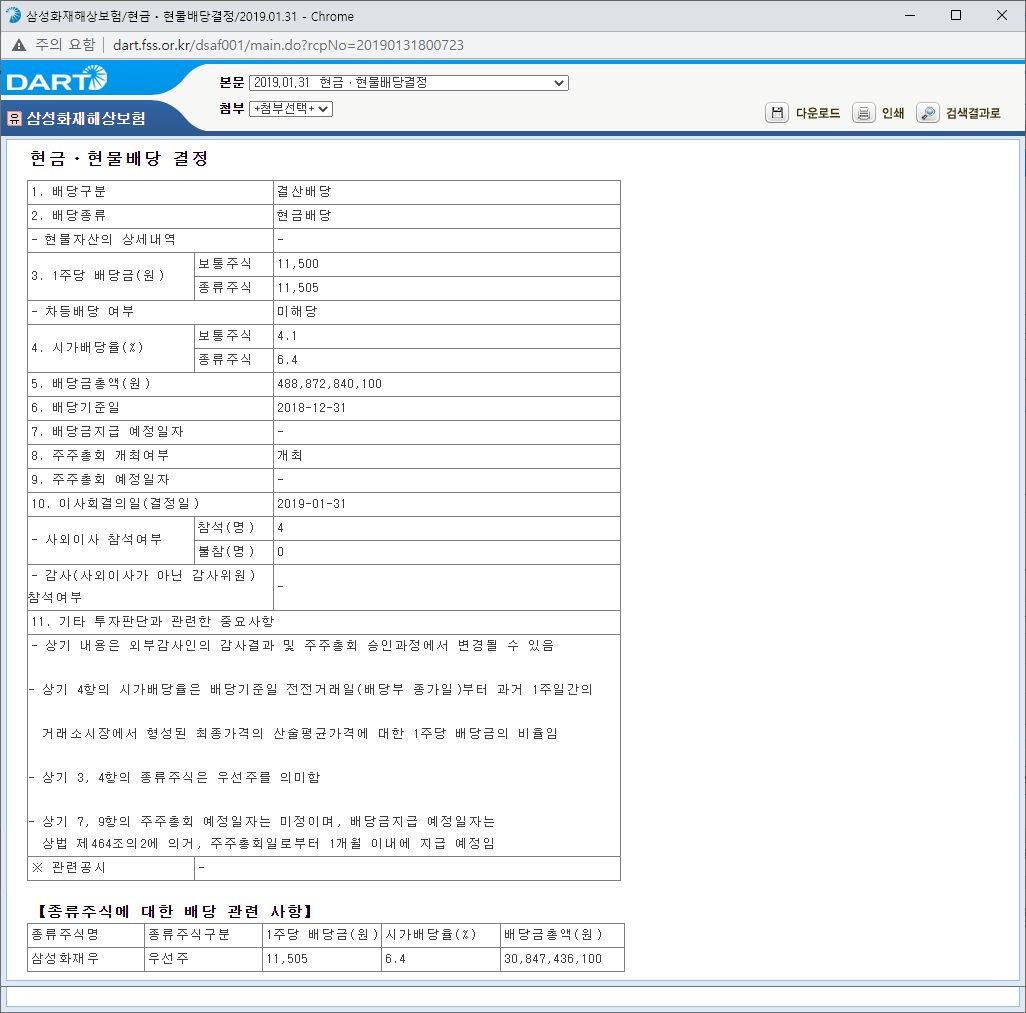
Task: Click the value 현금배당 in row 2
Action: tap(304, 216)
